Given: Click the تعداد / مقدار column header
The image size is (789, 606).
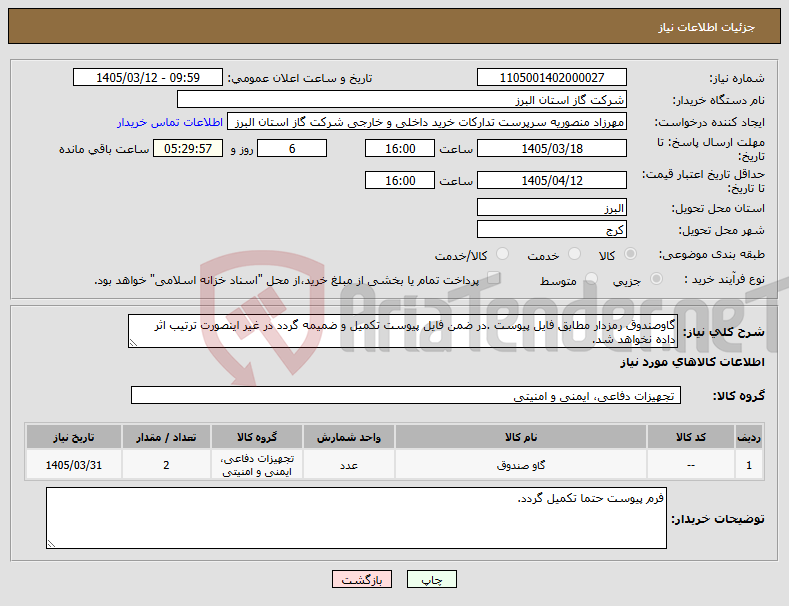Looking at the screenshot, I should (x=166, y=437).
